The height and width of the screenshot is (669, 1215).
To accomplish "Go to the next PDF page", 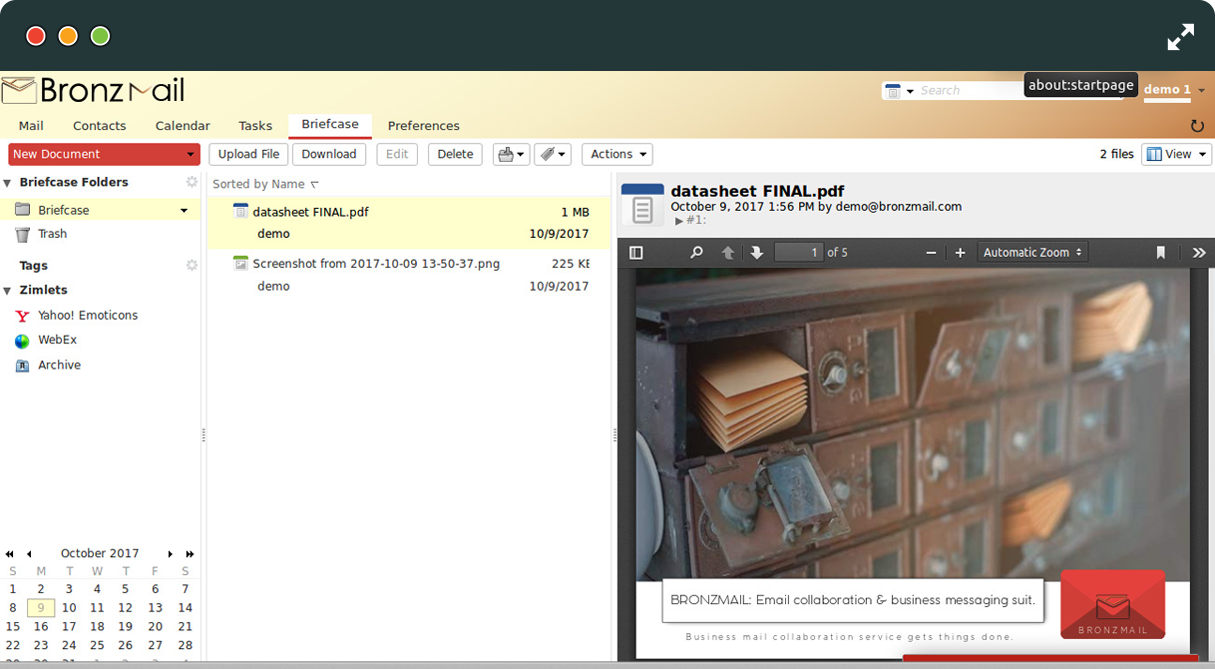I will (757, 253).
